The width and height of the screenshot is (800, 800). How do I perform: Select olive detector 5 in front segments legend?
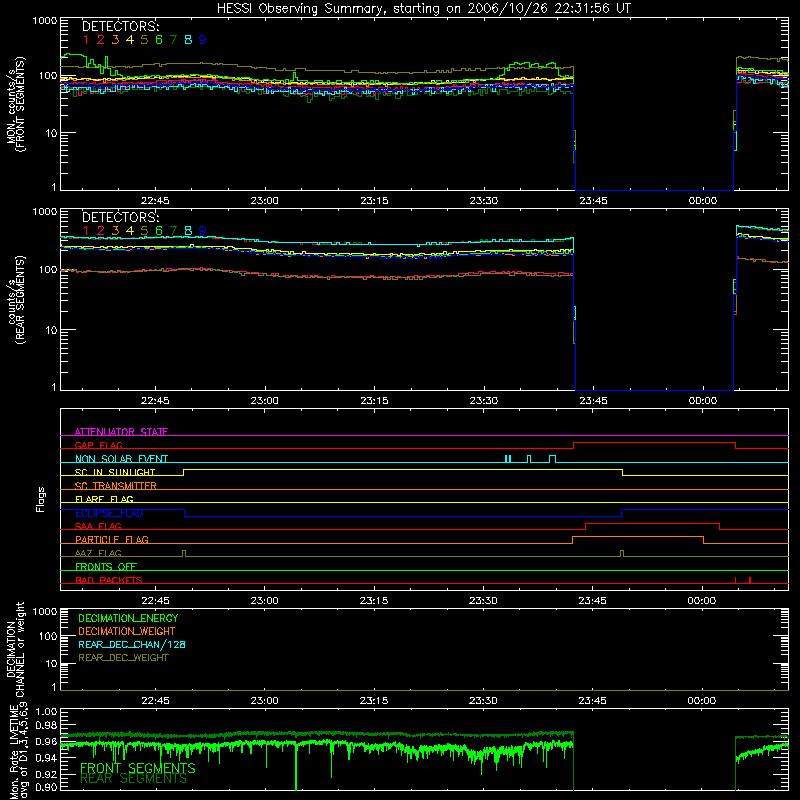[x=144, y=40]
